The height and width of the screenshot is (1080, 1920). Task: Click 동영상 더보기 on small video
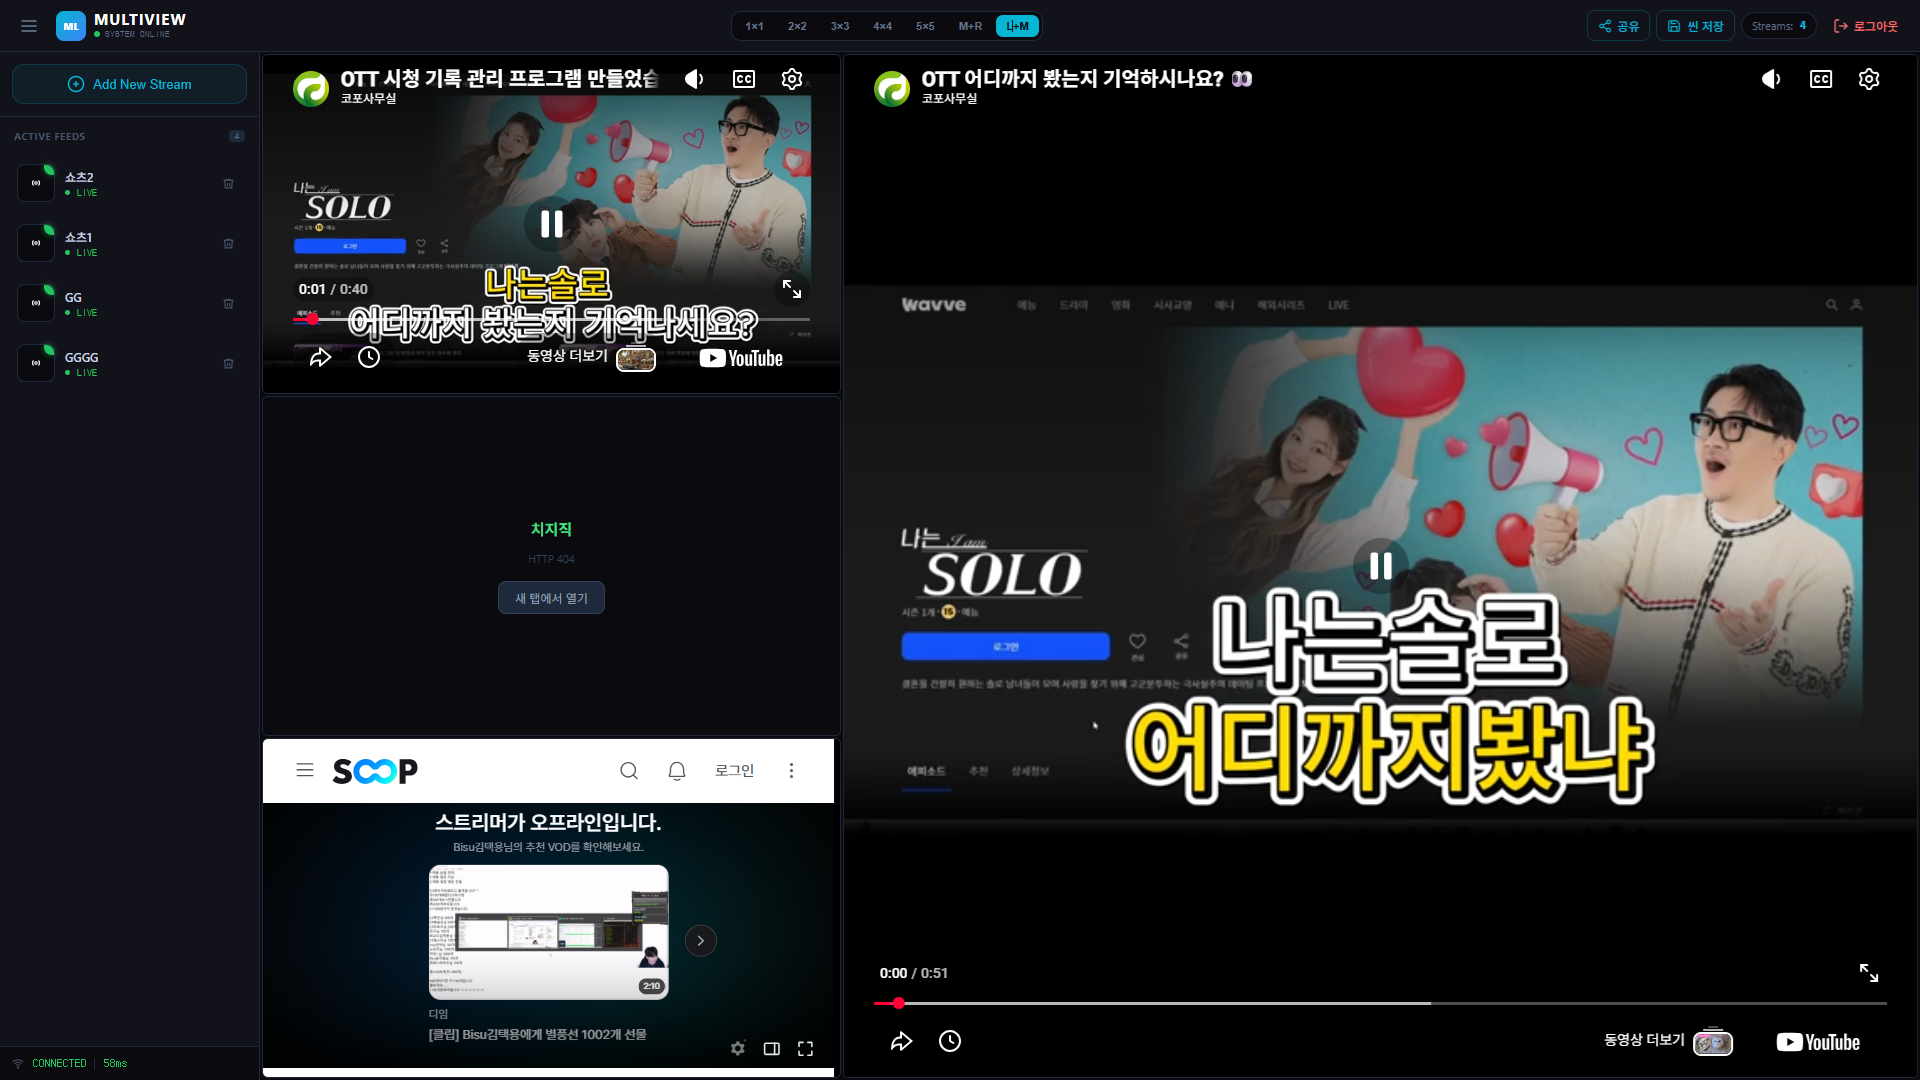pos(591,357)
